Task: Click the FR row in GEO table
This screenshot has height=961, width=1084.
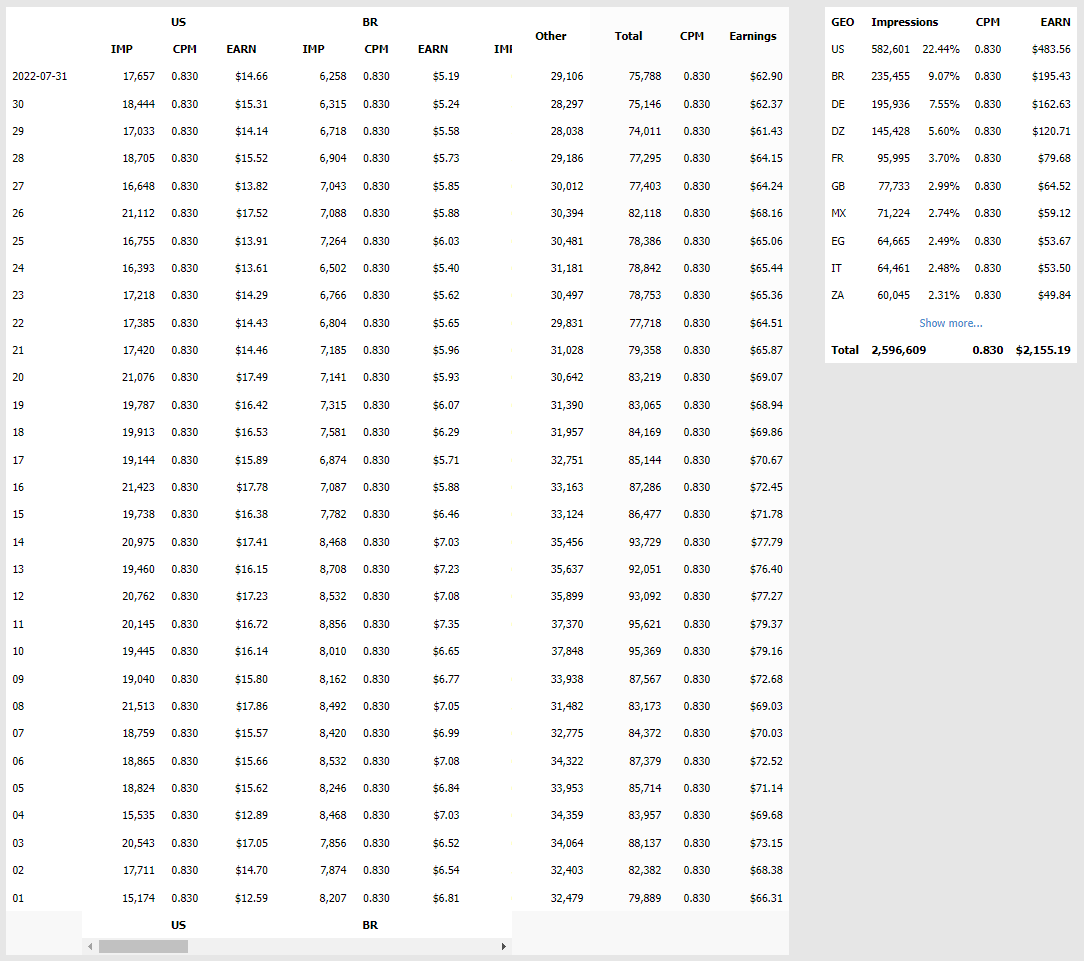Action: coord(951,158)
